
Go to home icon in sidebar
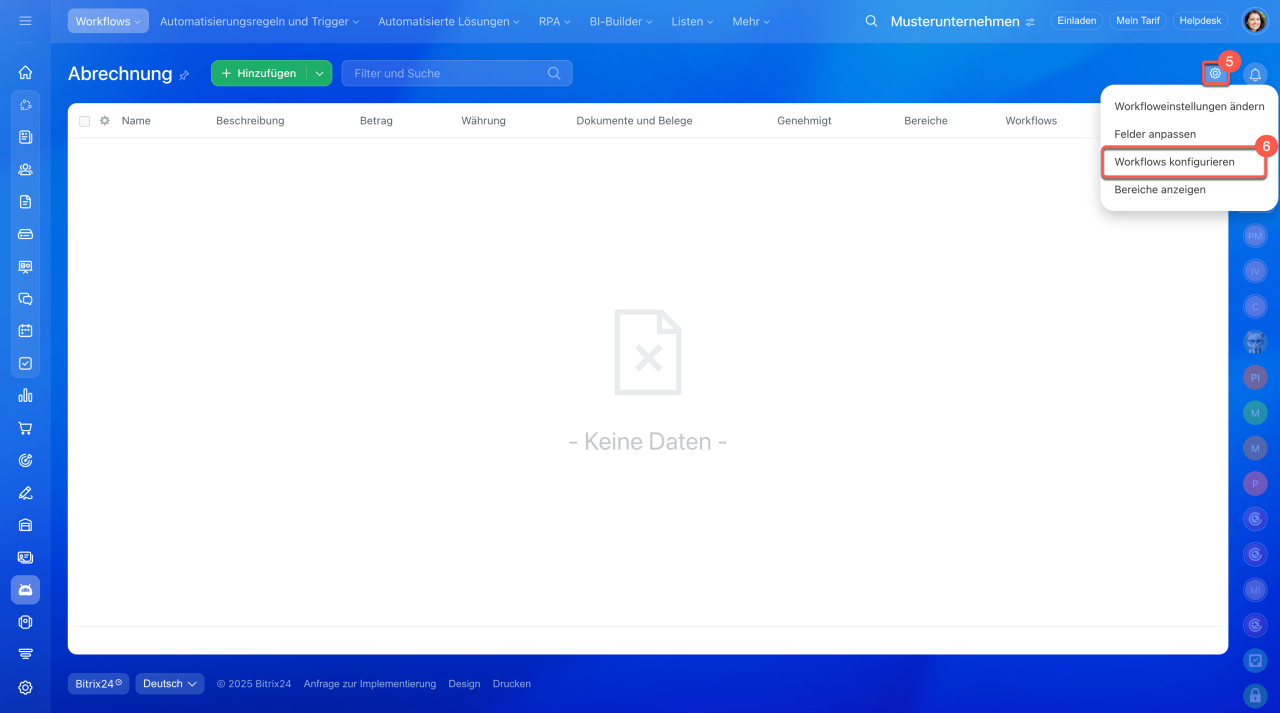(x=25, y=72)
